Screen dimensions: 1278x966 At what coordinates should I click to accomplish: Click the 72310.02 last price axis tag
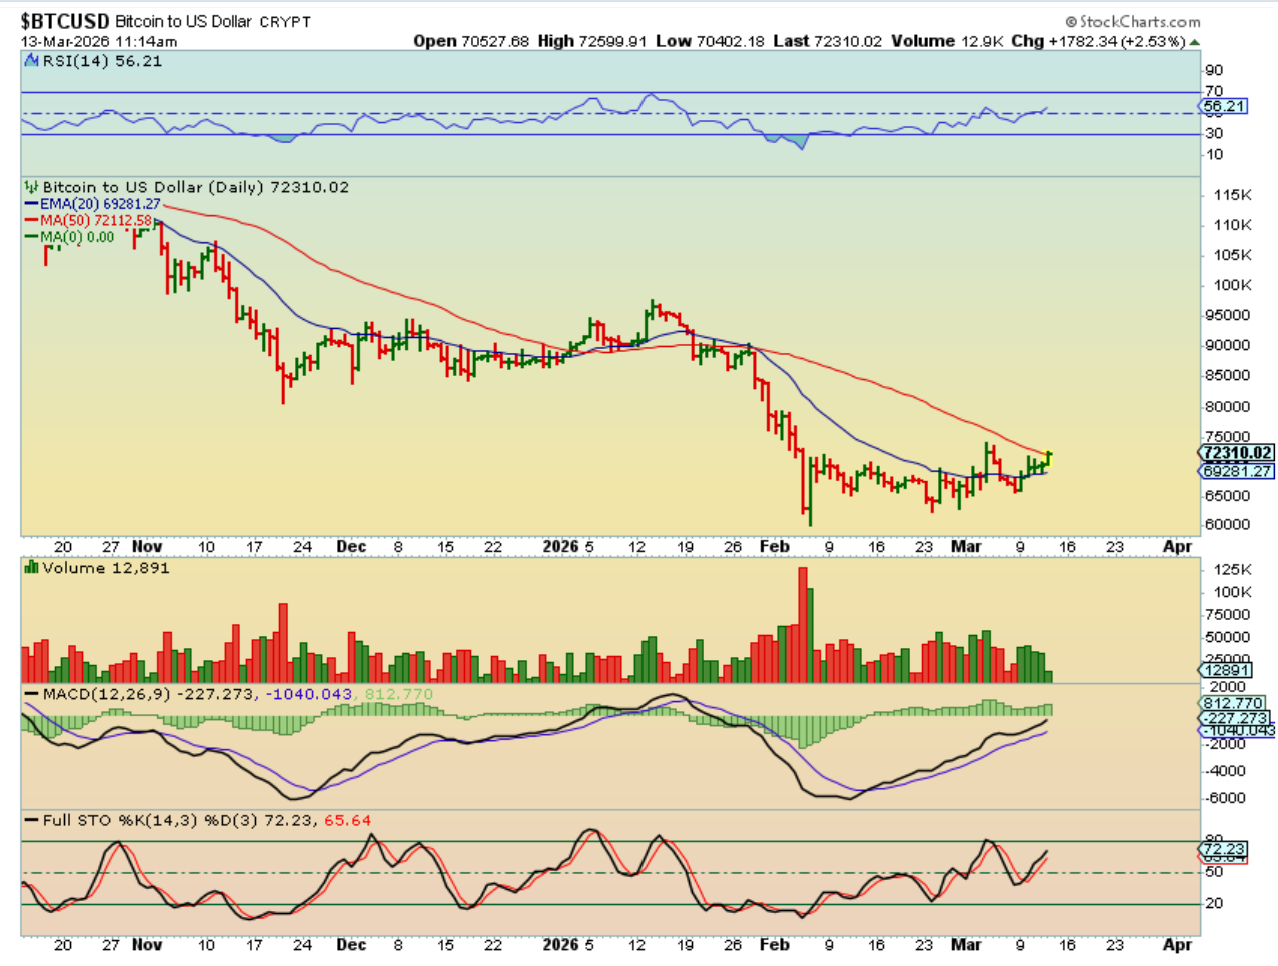[1237, 453]
